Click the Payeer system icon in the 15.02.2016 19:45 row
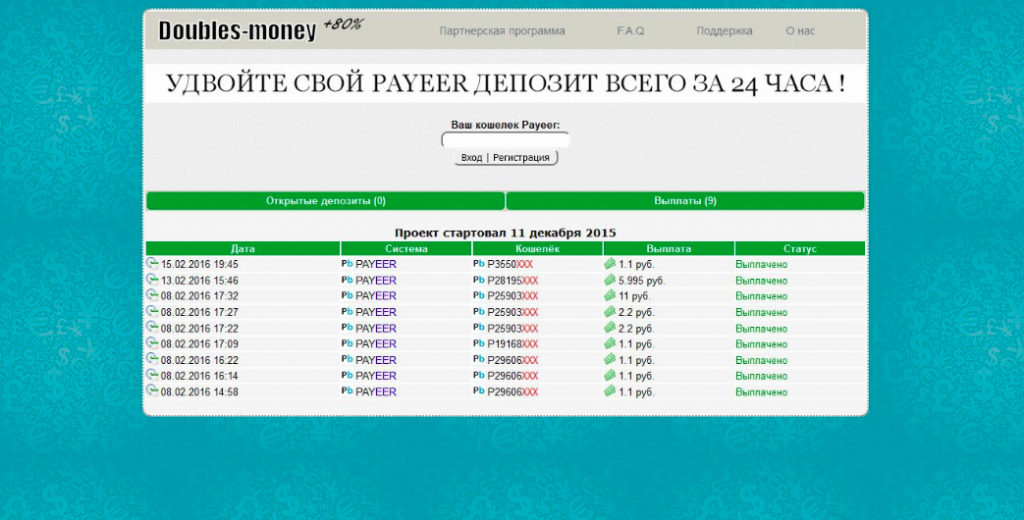 click(347, 264)
